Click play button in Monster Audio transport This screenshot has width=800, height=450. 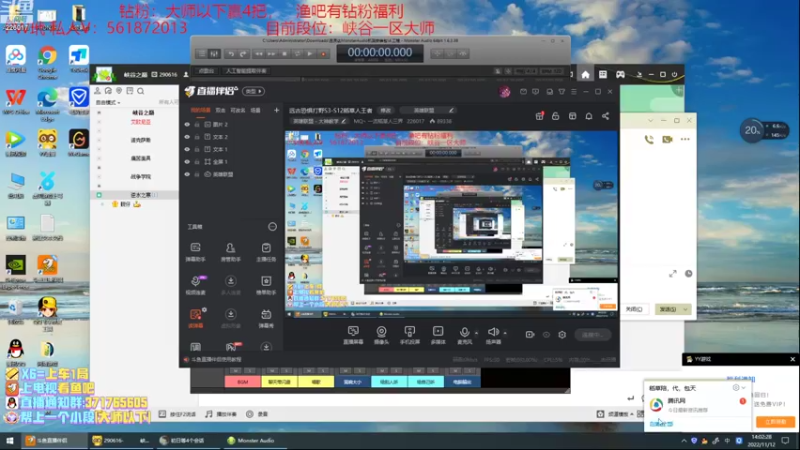310,54
